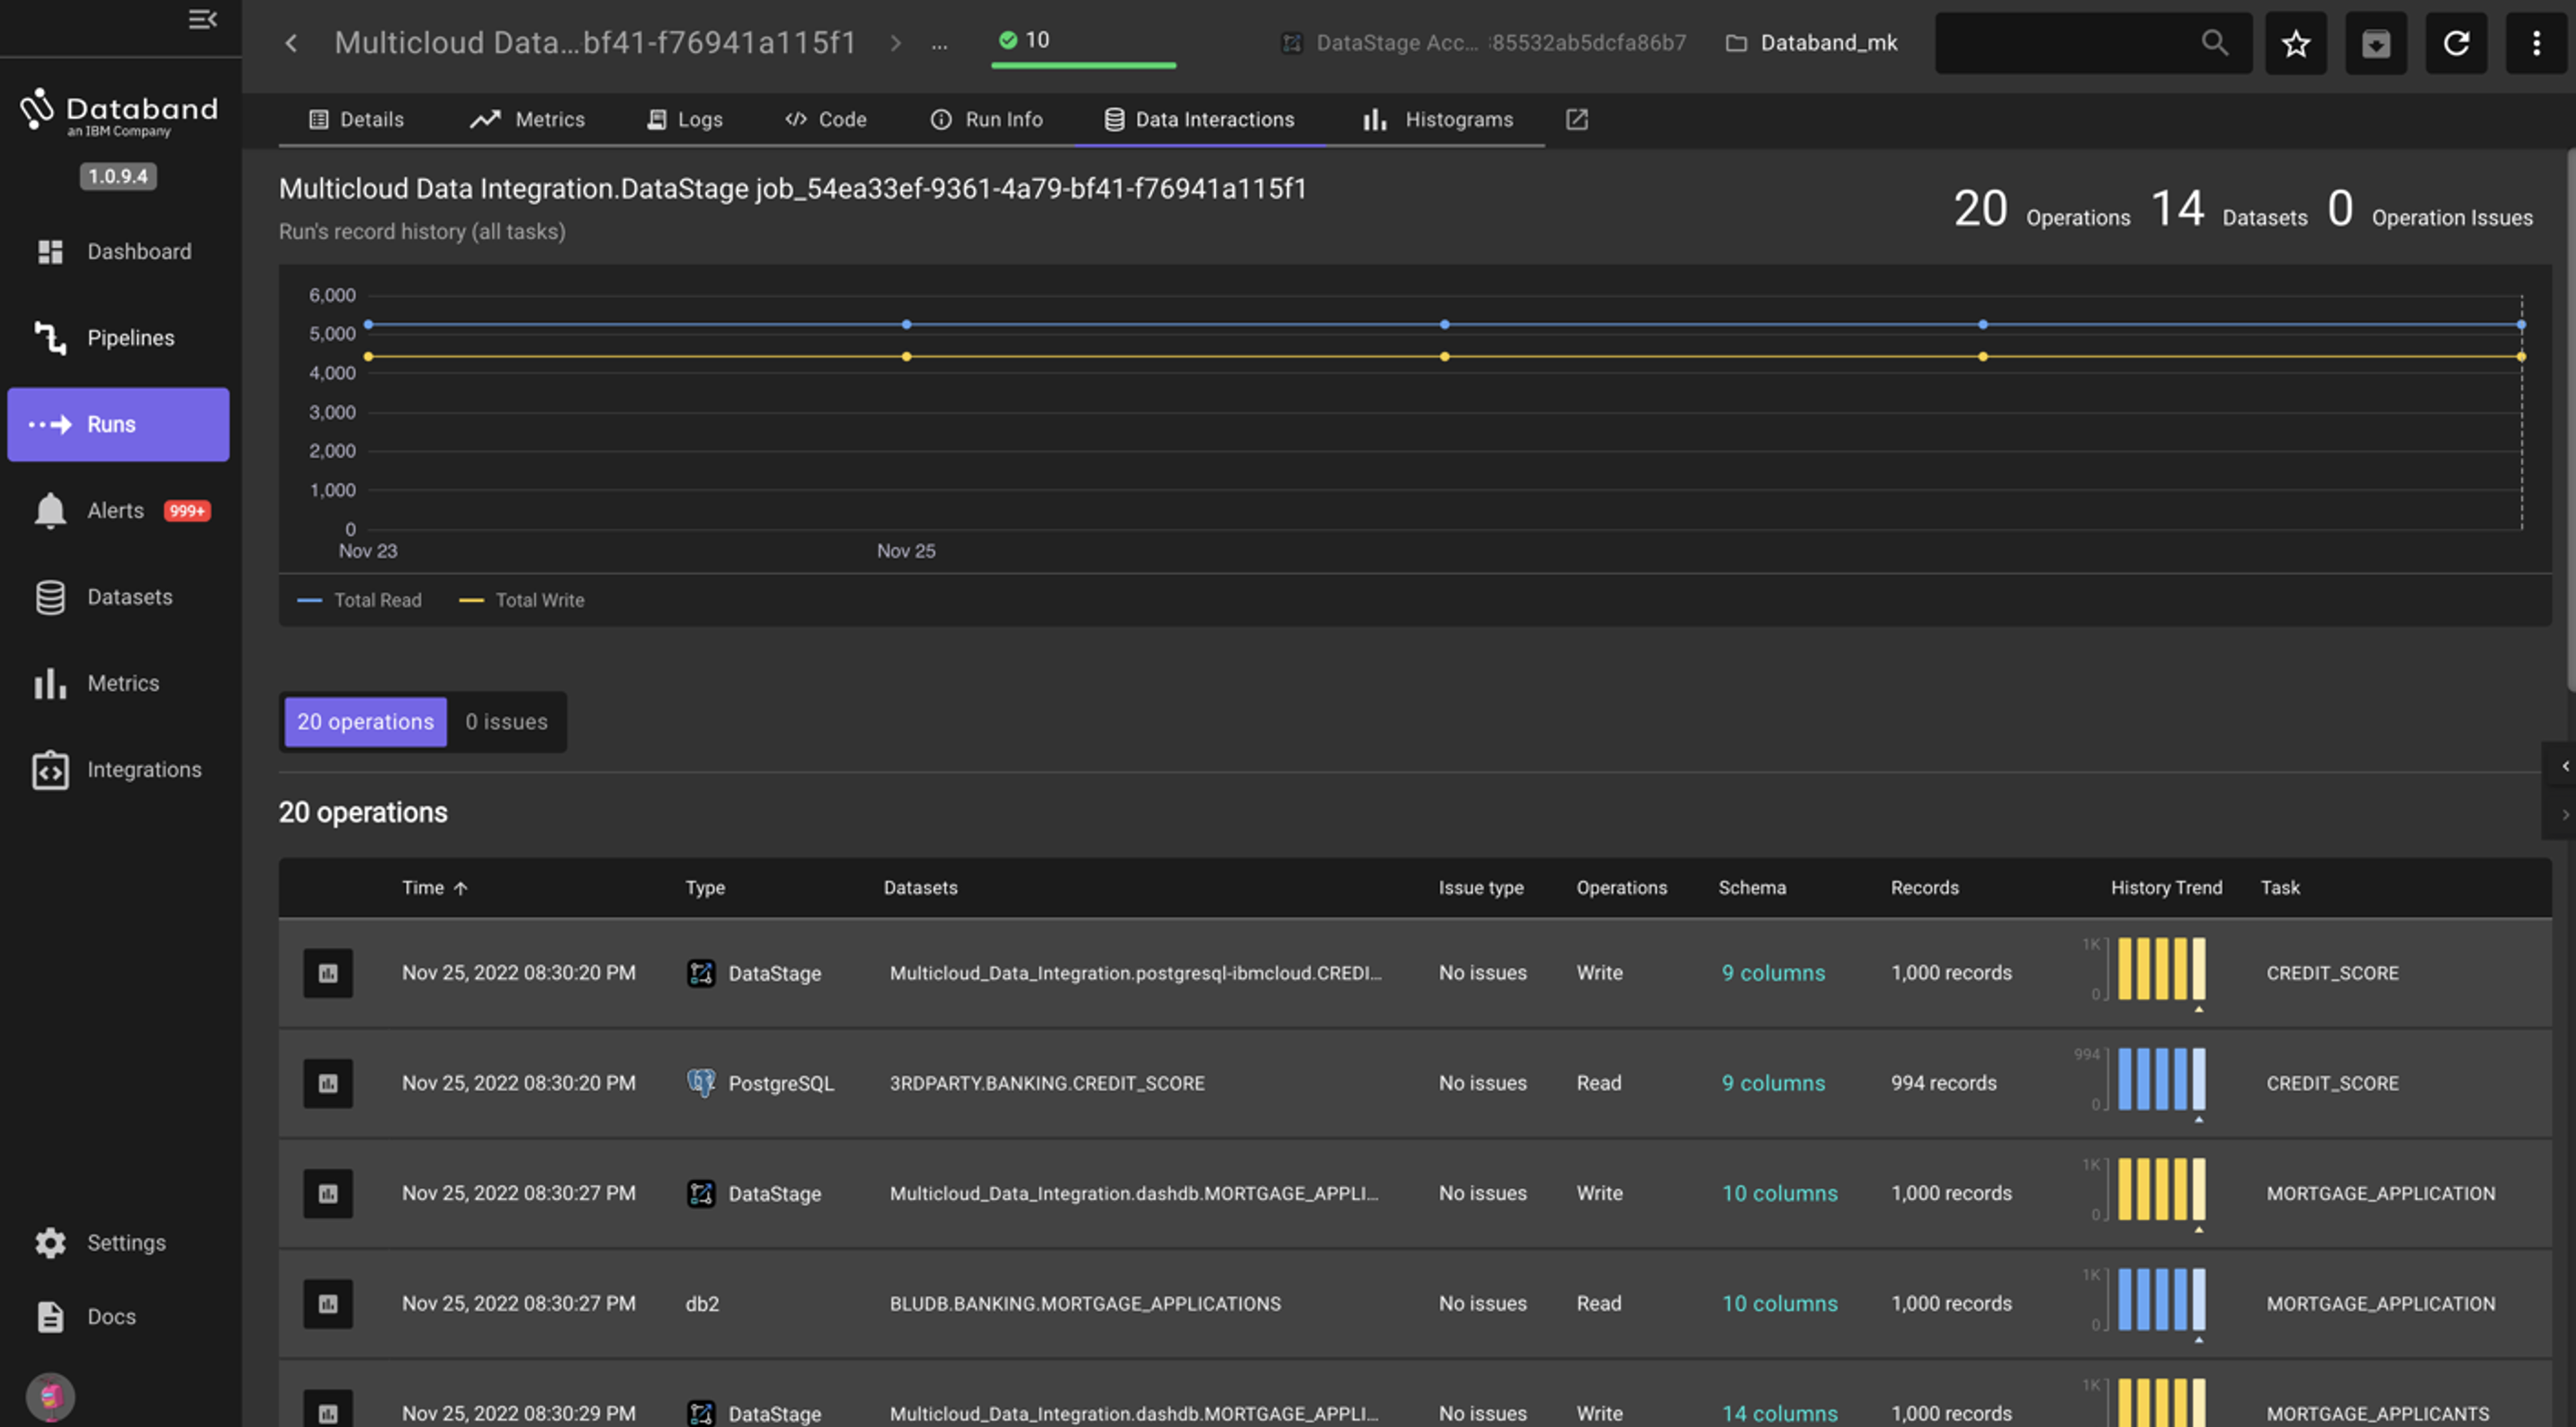The height and width of the screenshot is (1427, 2576).
Task: Click DataStage icon in first table row
Action: (x=701, y=973)
